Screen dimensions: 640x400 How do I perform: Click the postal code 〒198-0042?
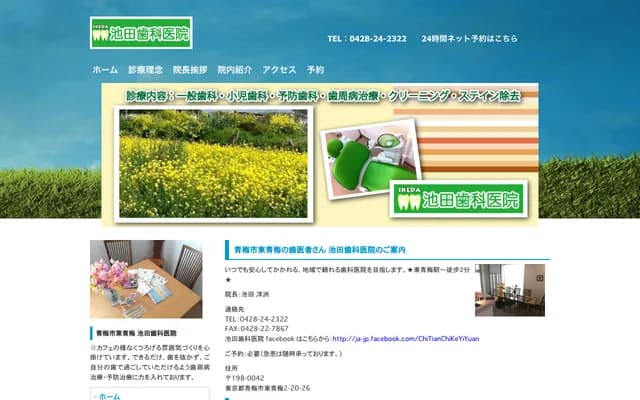(244, 378)
